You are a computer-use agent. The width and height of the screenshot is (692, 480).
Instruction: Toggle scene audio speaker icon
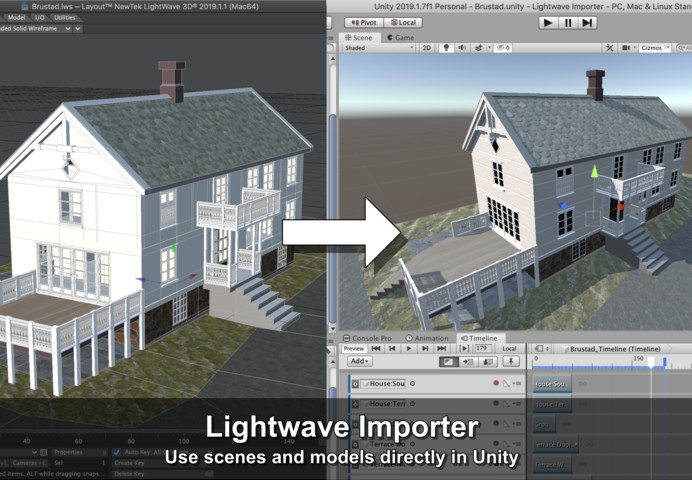(462, 48)
